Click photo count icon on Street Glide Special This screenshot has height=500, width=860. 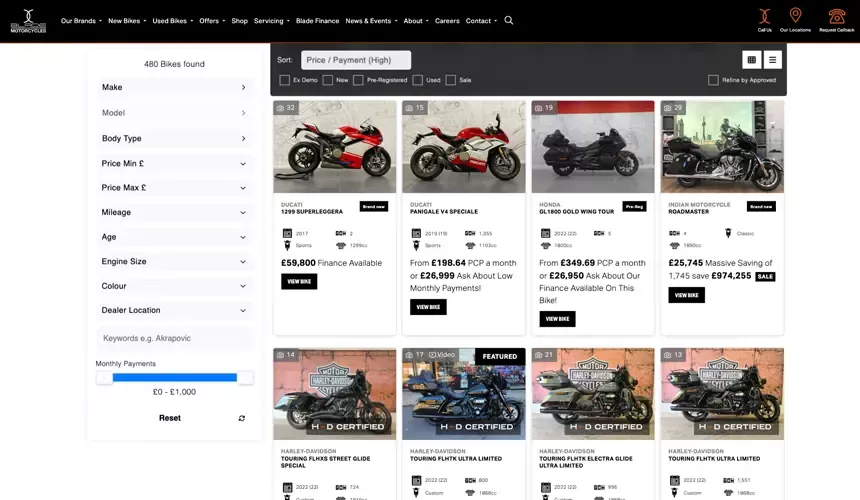(x=280, y=355)
